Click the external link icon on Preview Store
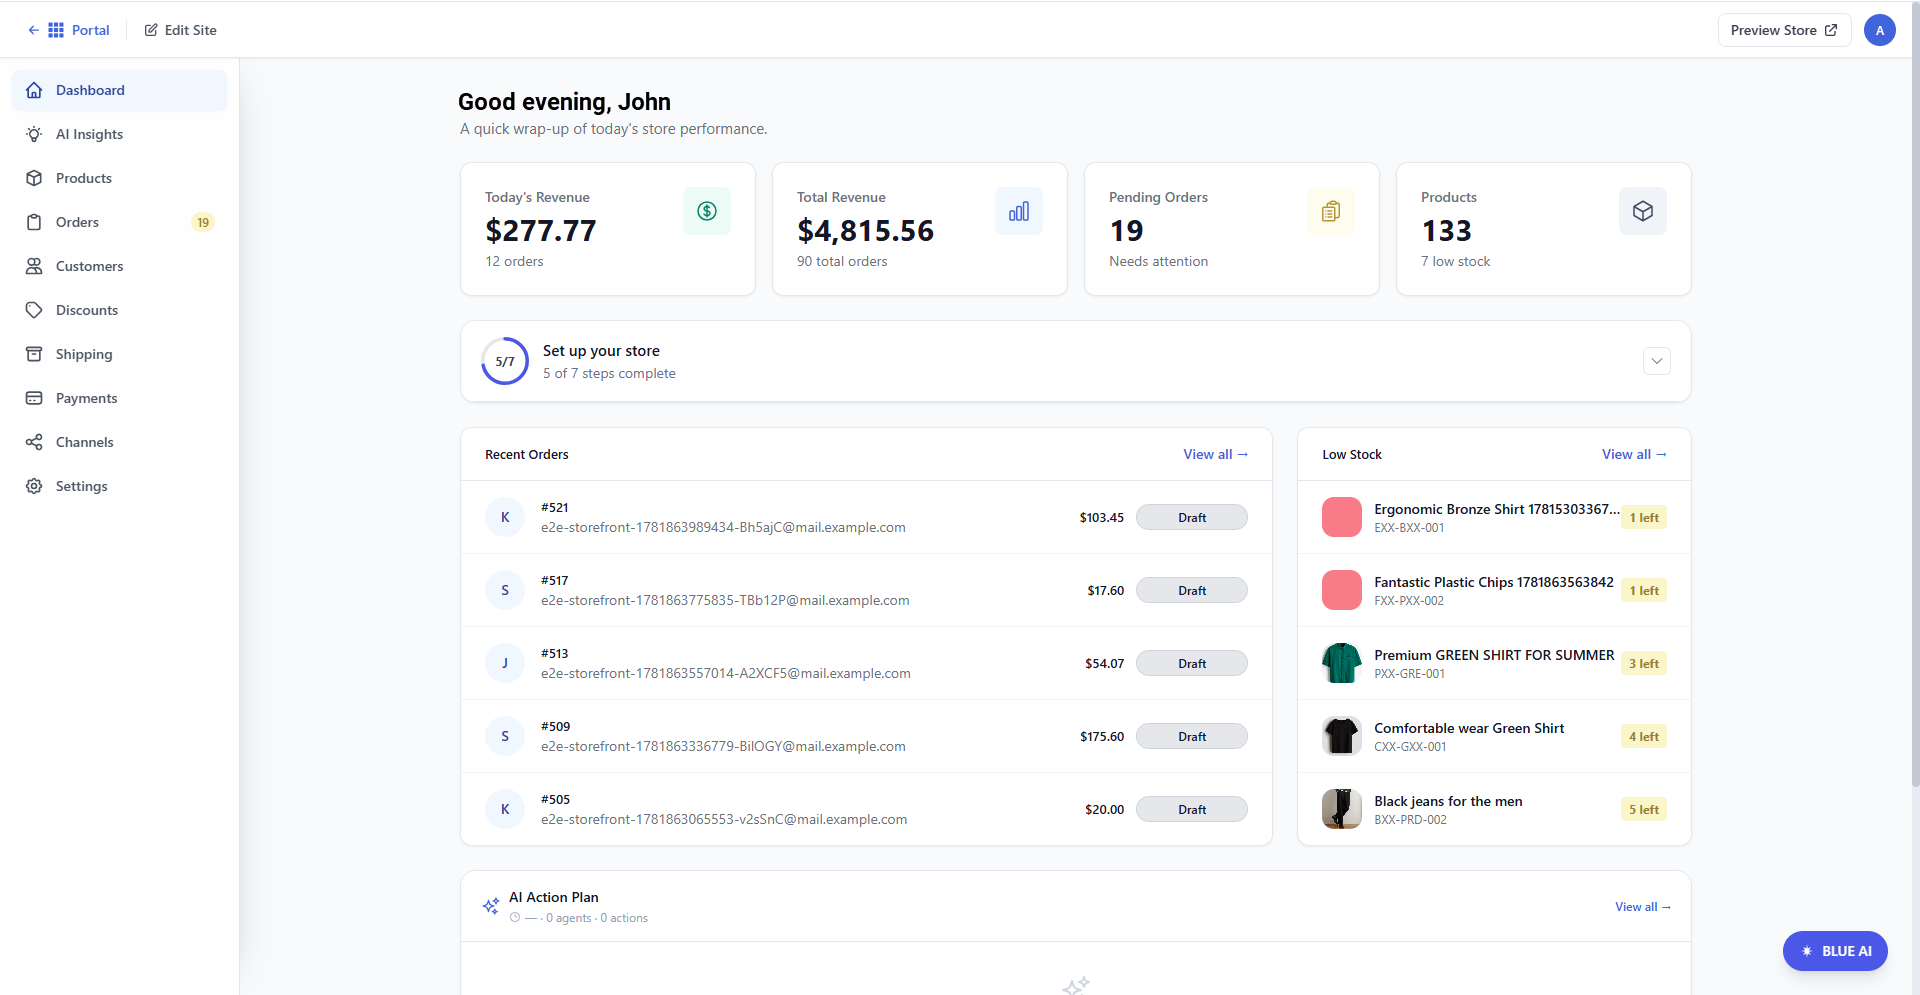This screenshot has height=995, width=1920. coord(1831,30)
